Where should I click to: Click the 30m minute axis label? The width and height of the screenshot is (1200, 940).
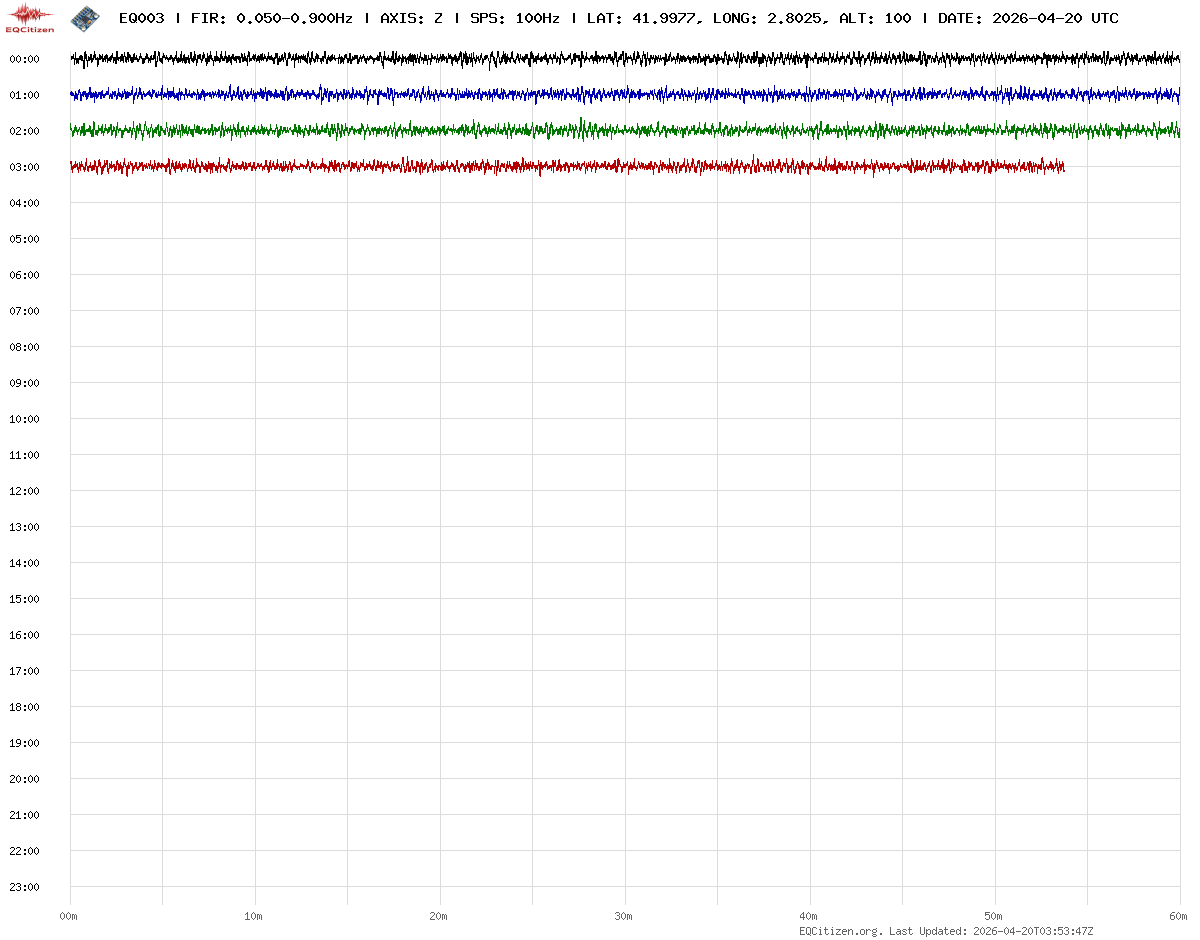pyautogui.click(x=624, y=916)
